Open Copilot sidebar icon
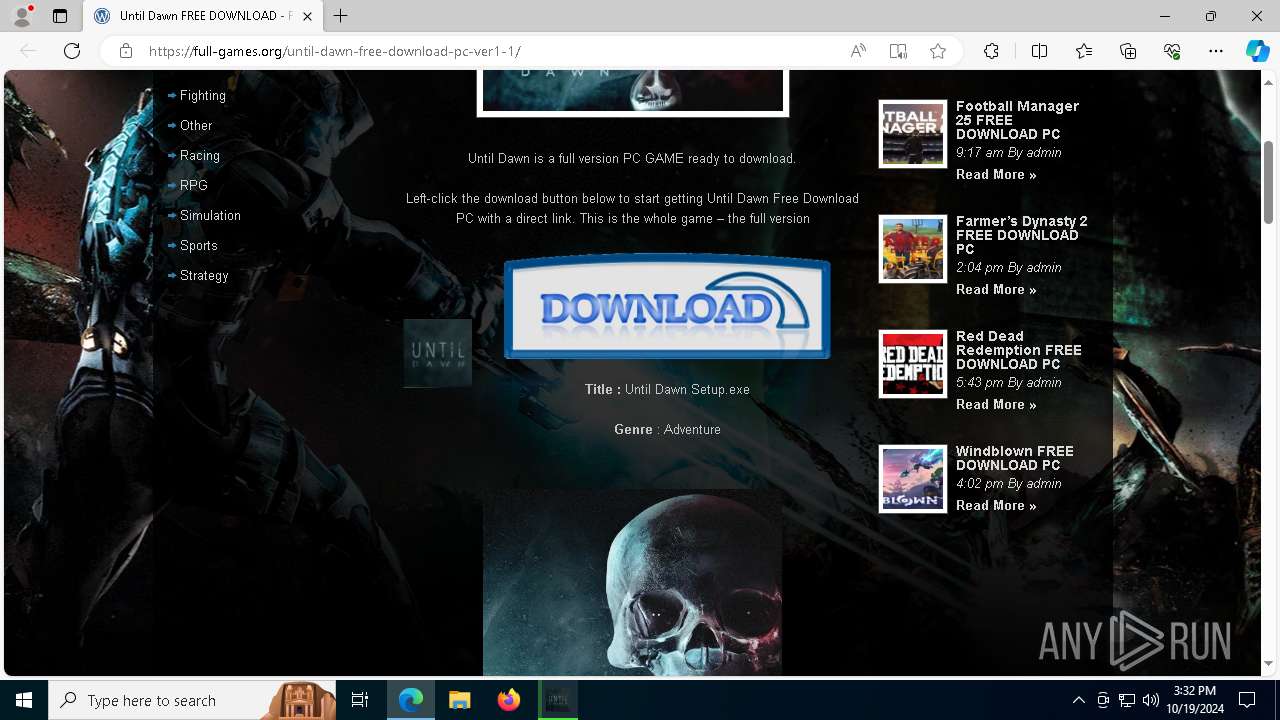Viewport: 1280px width, 720px height. pyautogui.click(x=1257, y=51)
